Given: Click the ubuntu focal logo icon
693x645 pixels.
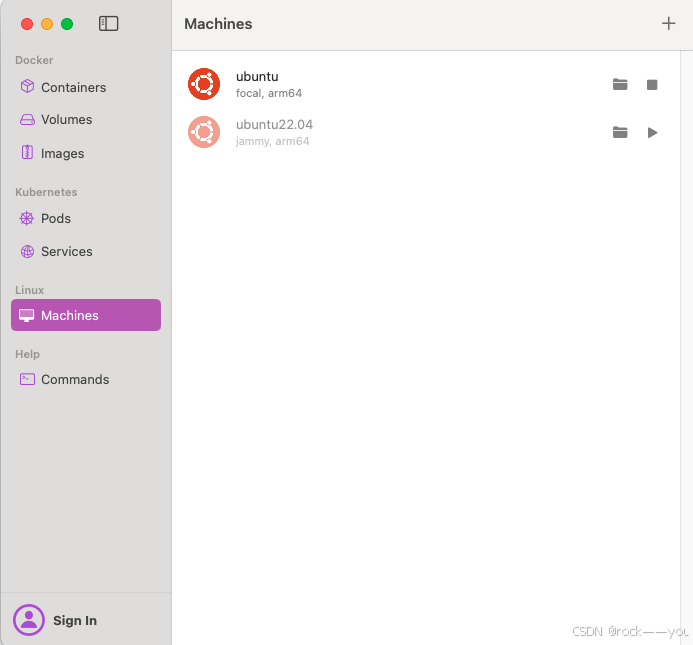Looking at the screenshot, I should tap(204, 84).
